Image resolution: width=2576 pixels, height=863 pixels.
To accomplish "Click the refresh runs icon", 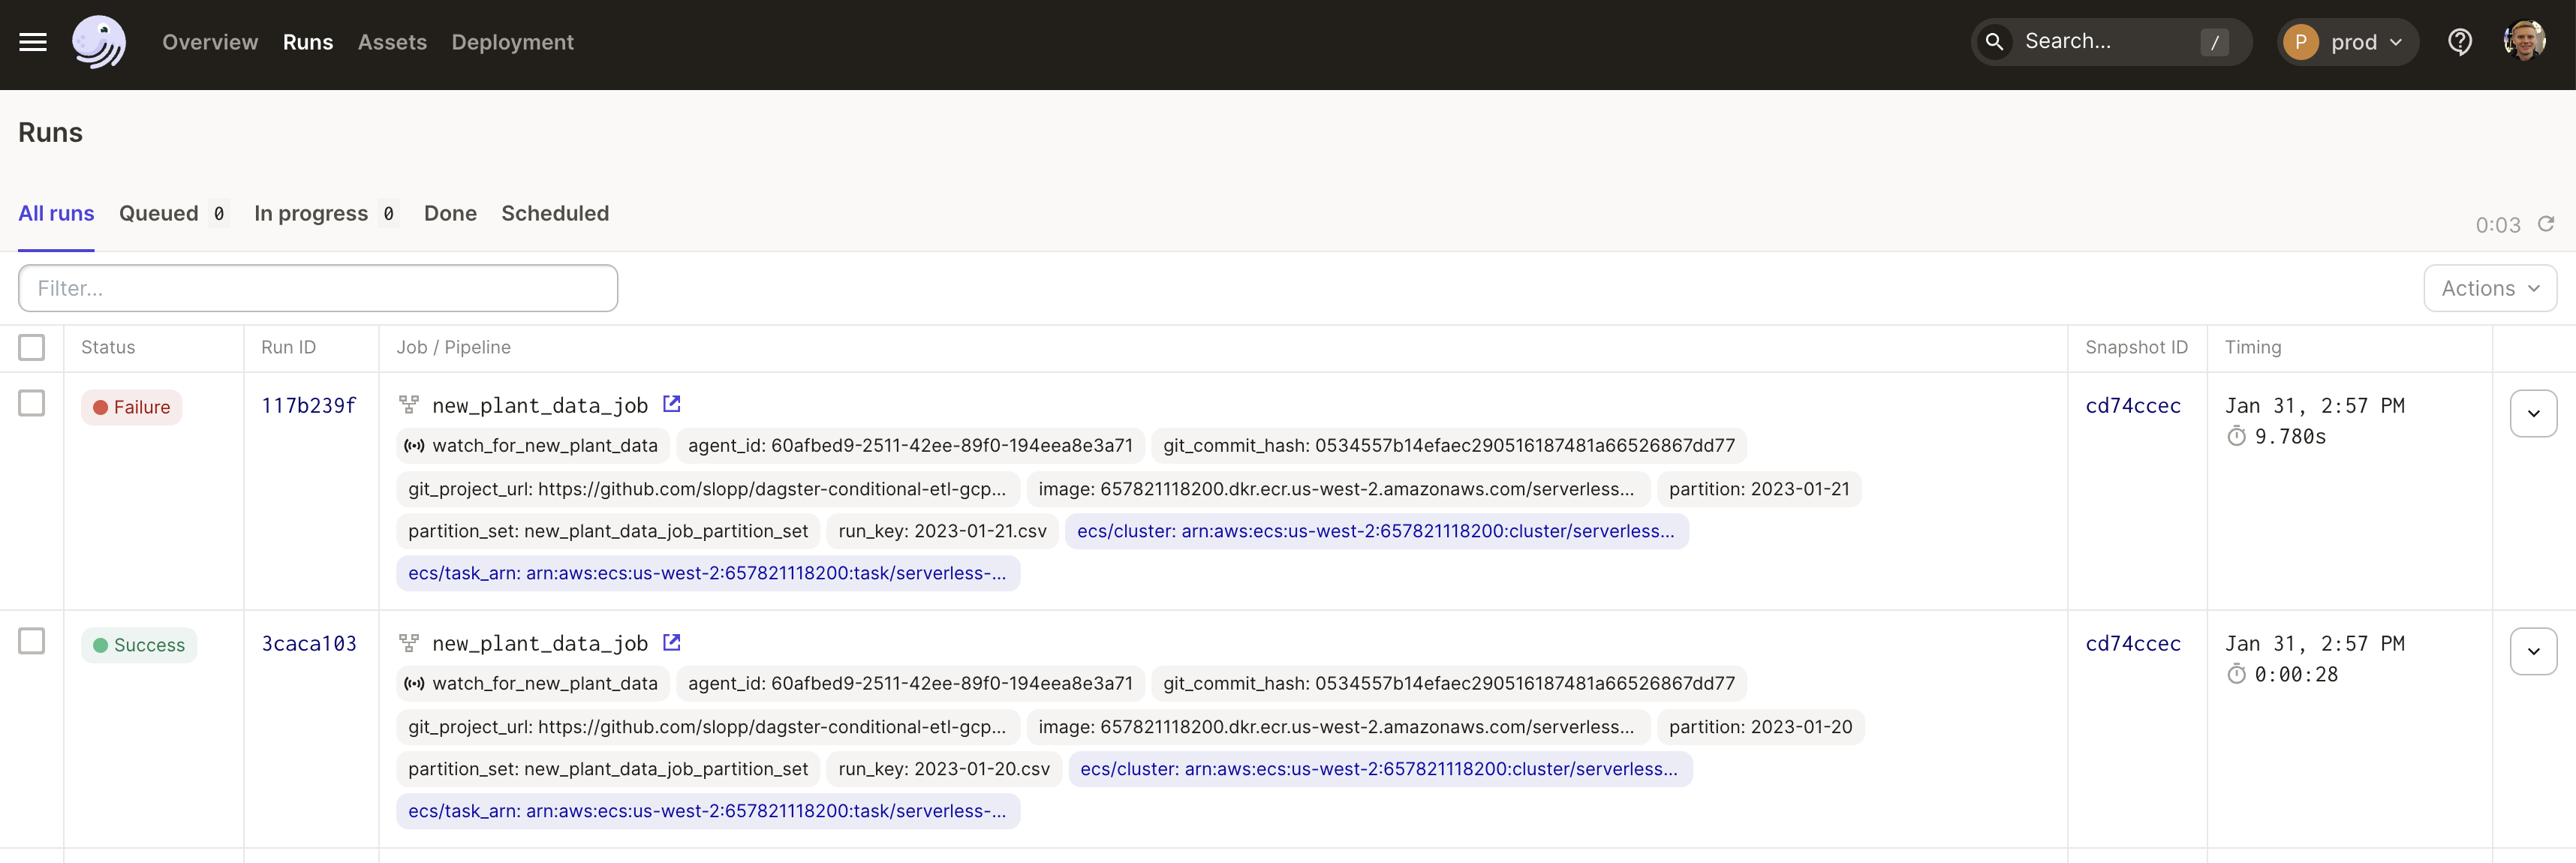I will tap(2546, 224).
